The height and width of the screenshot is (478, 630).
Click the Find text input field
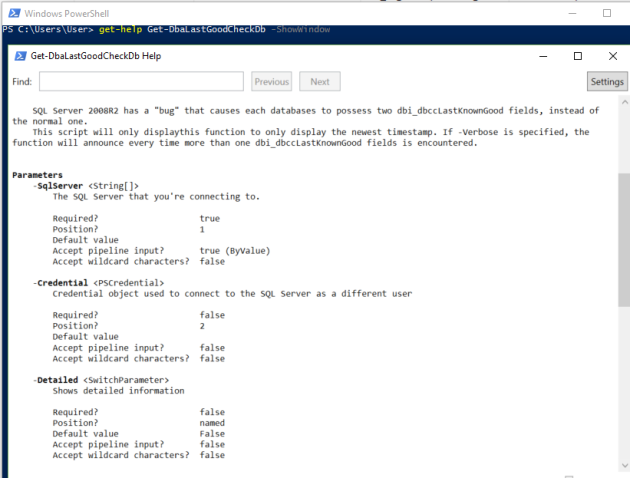pos(141,82)
